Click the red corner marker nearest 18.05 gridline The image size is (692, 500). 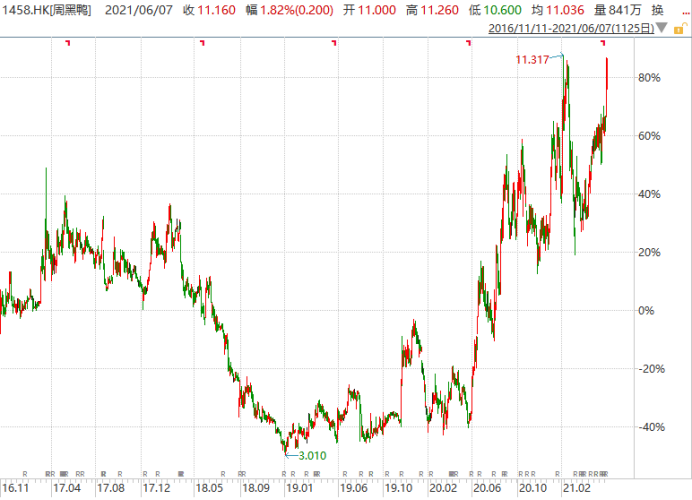pos(202,43)
